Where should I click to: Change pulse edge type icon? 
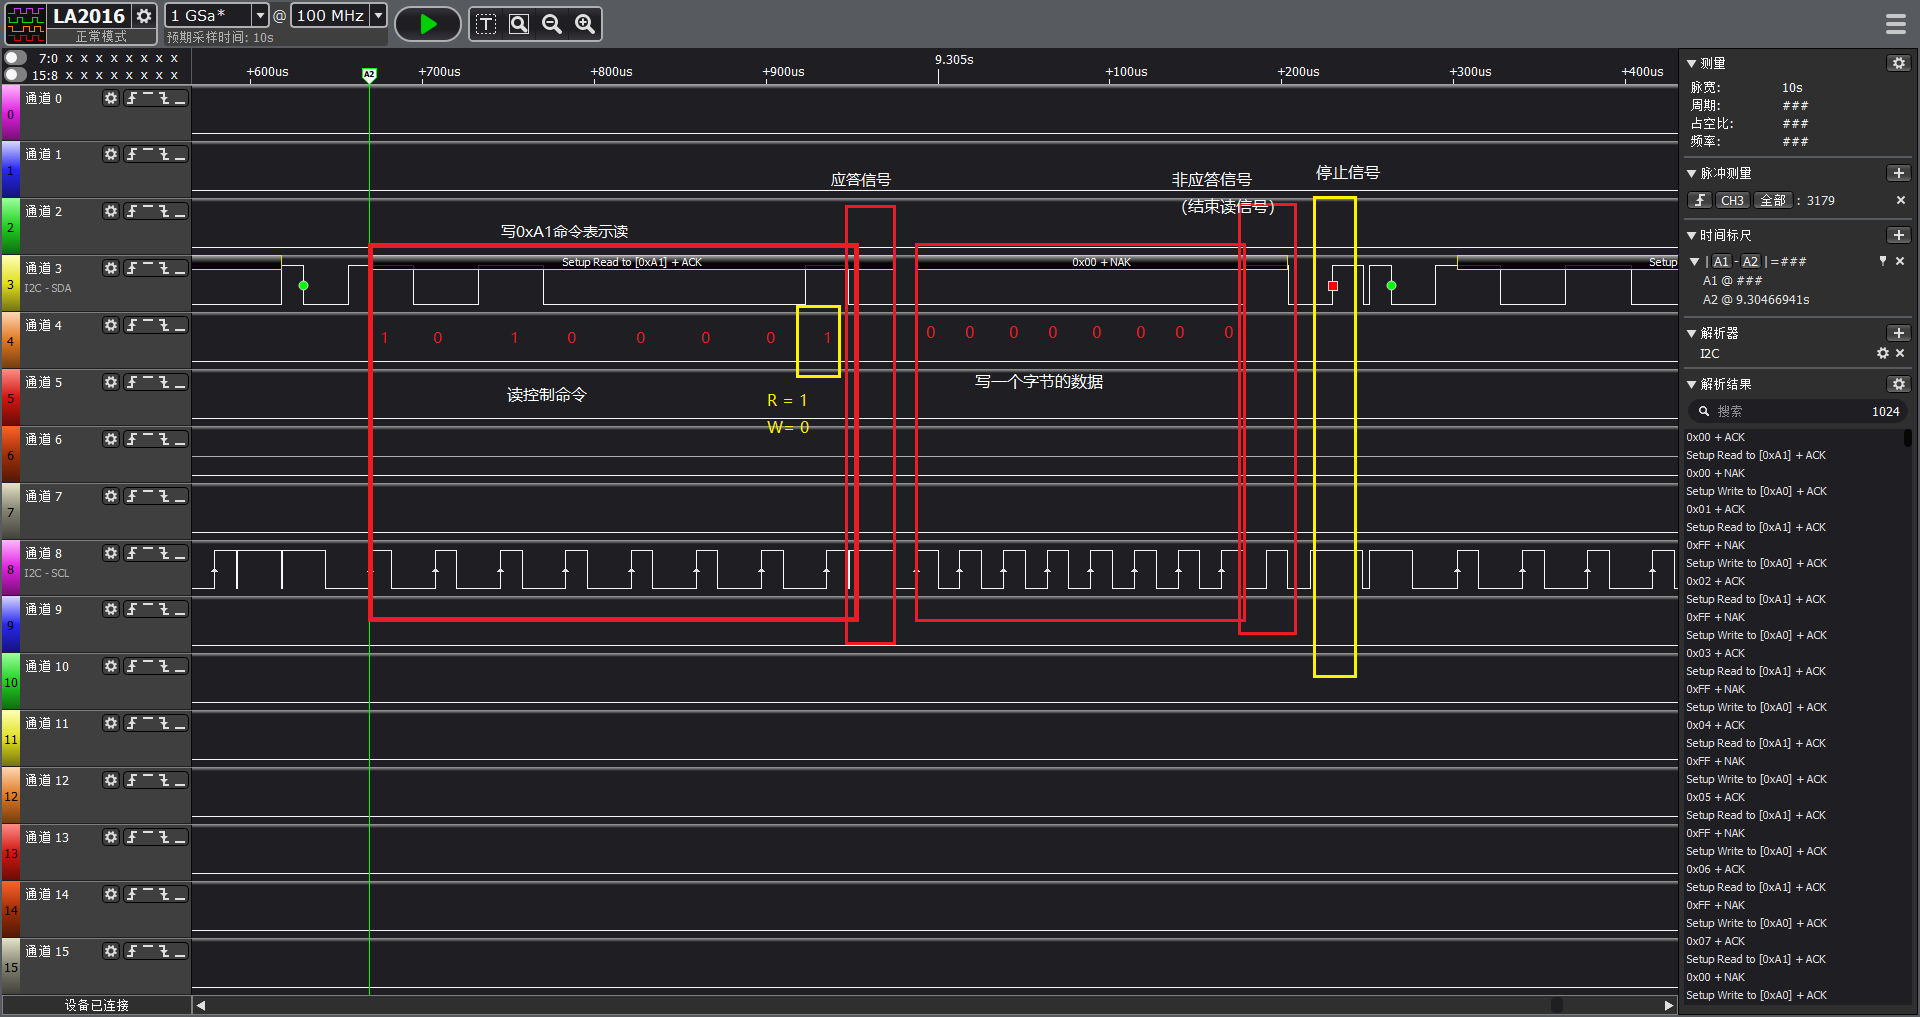pyautogui.click(x=1700, y=200)
